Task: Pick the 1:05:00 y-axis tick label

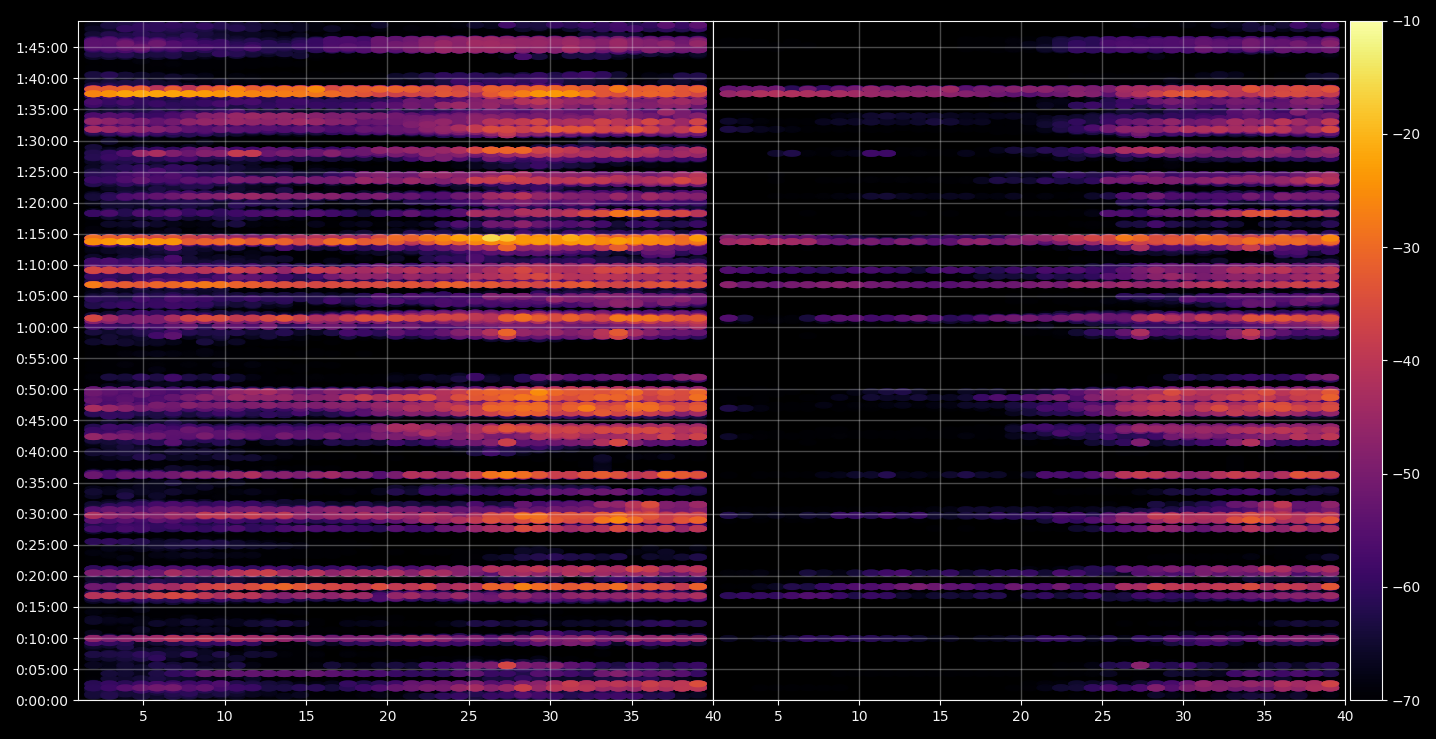Action: click(42, 296)
